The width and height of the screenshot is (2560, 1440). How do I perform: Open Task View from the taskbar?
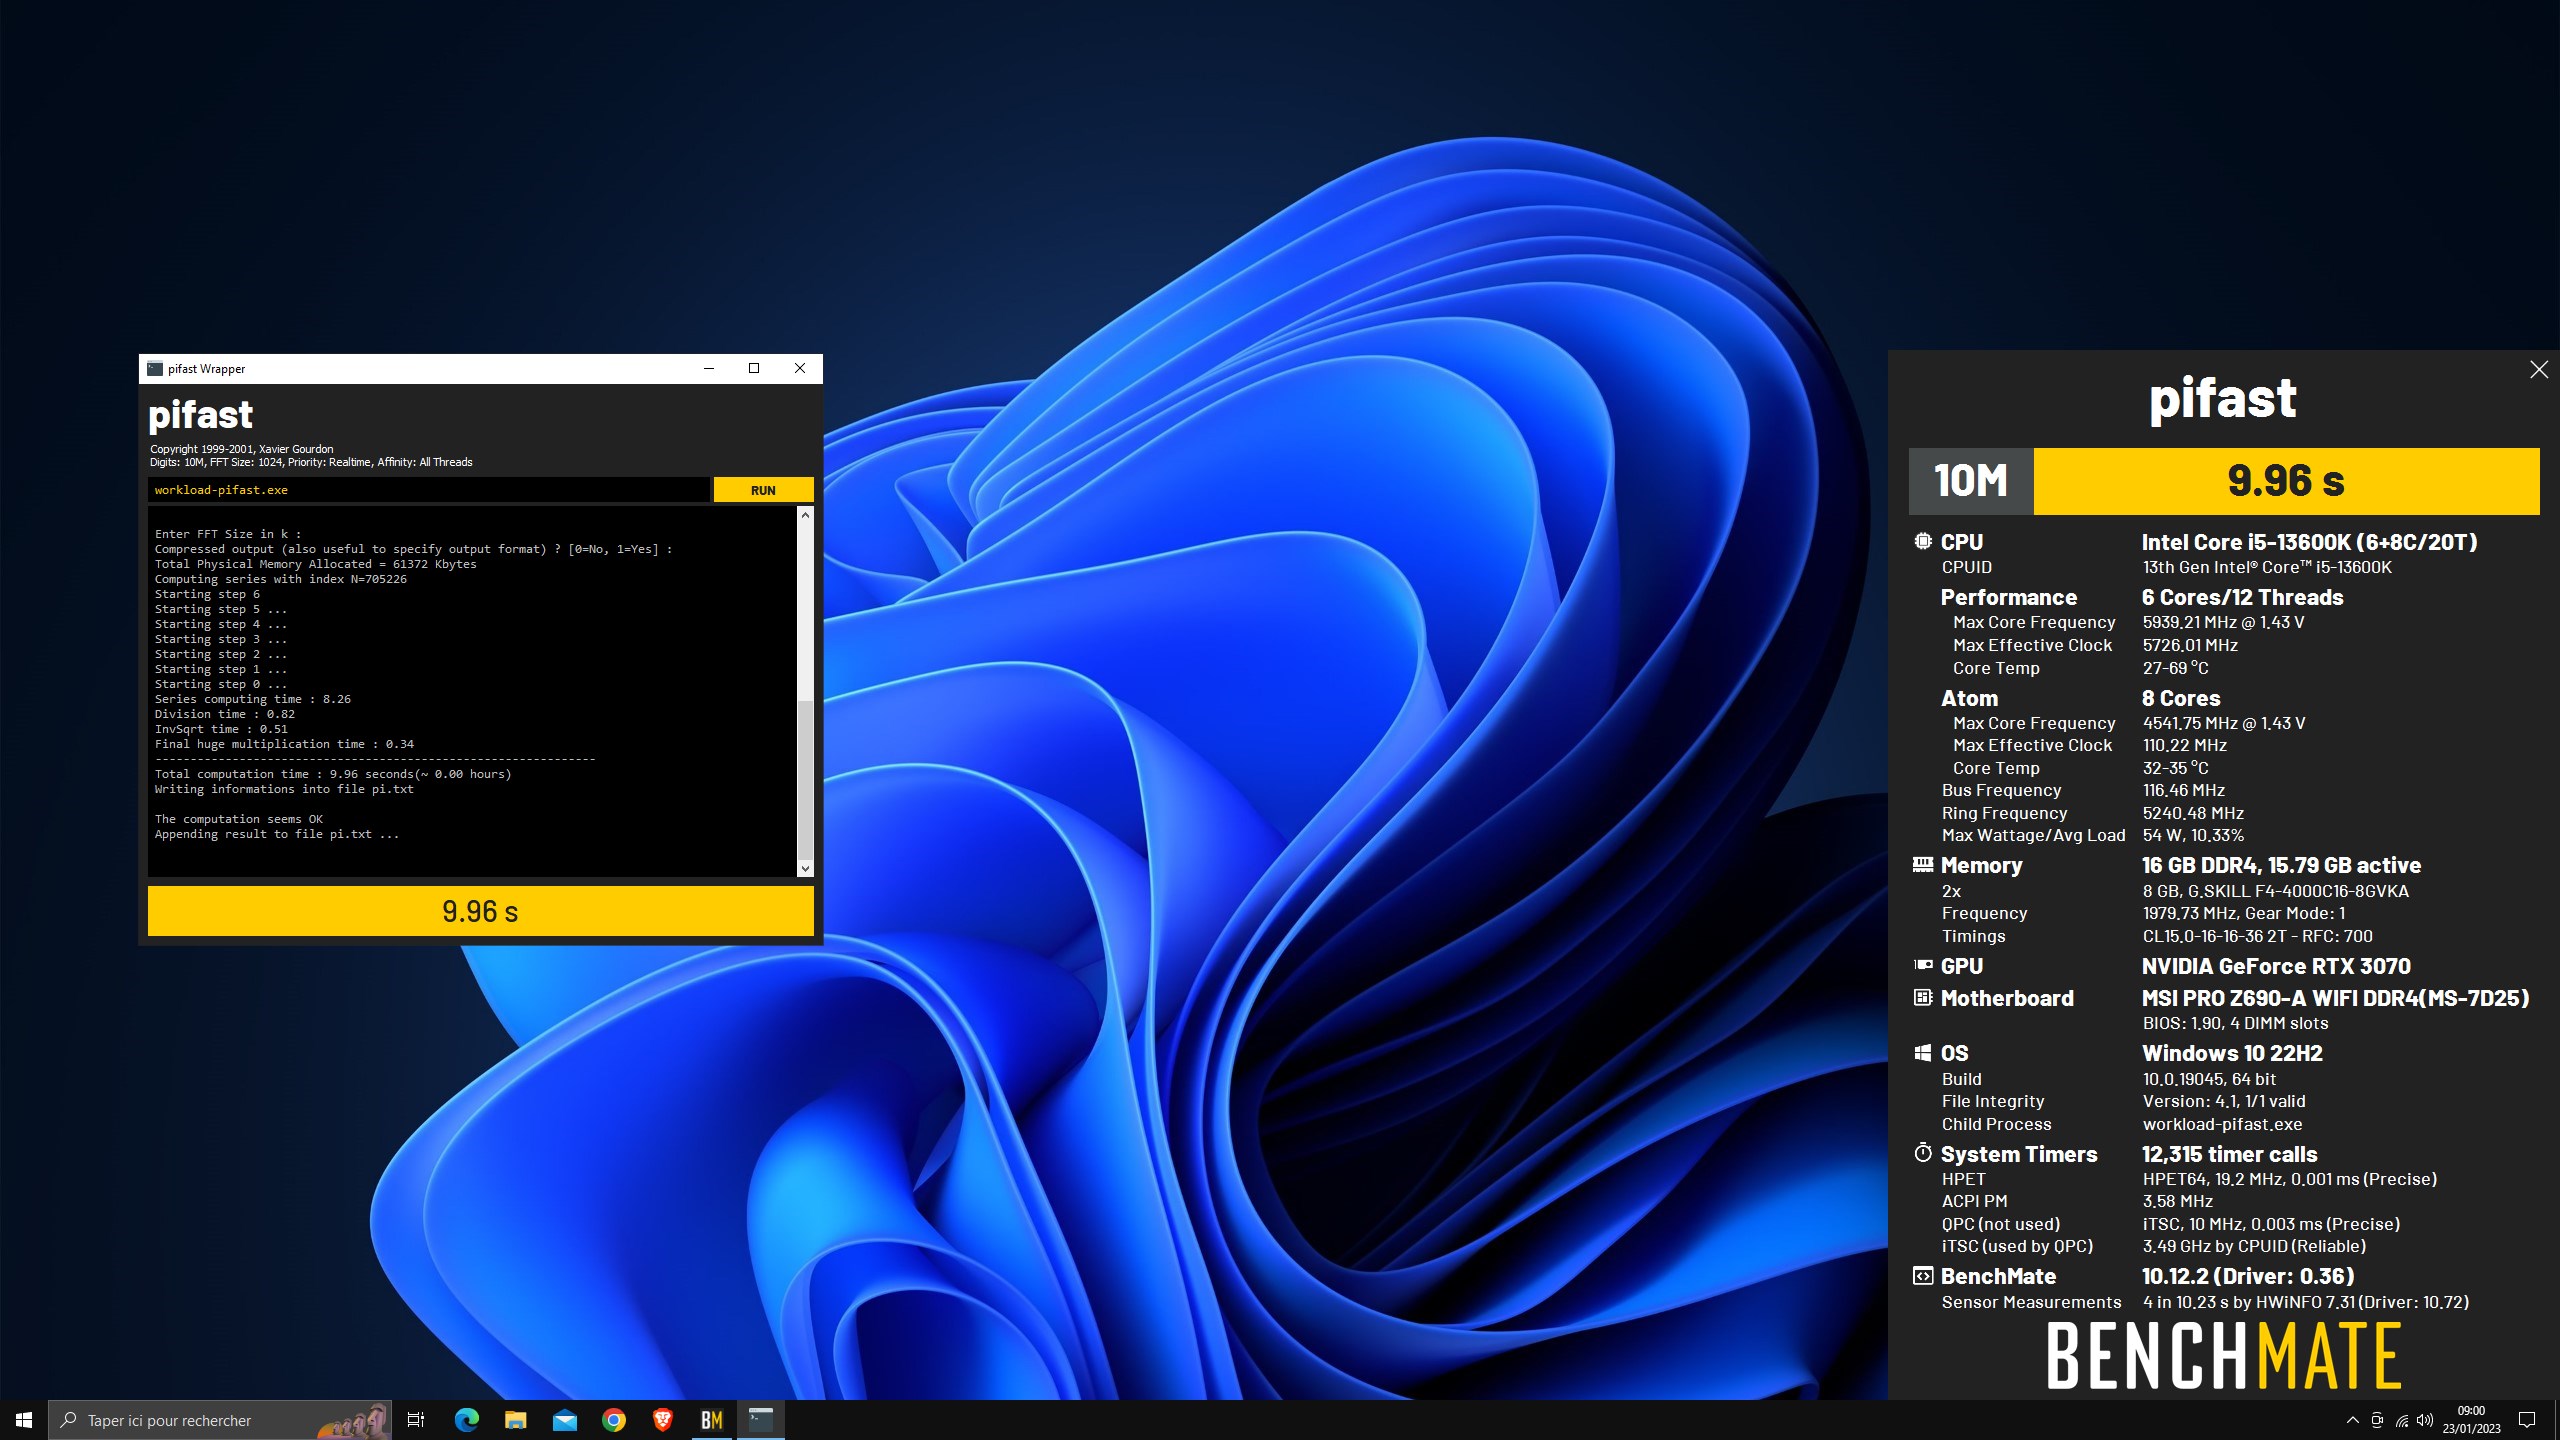coord(416,1420)
